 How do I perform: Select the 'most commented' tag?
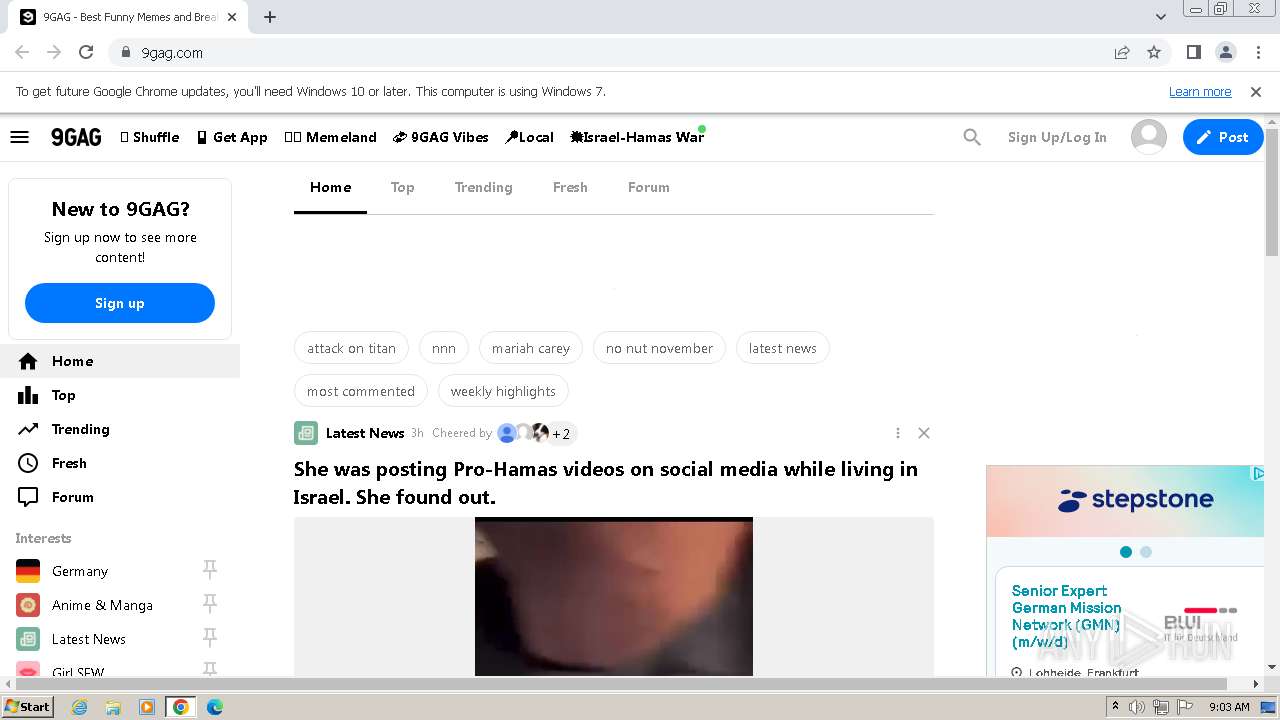(x=361, y=391)
